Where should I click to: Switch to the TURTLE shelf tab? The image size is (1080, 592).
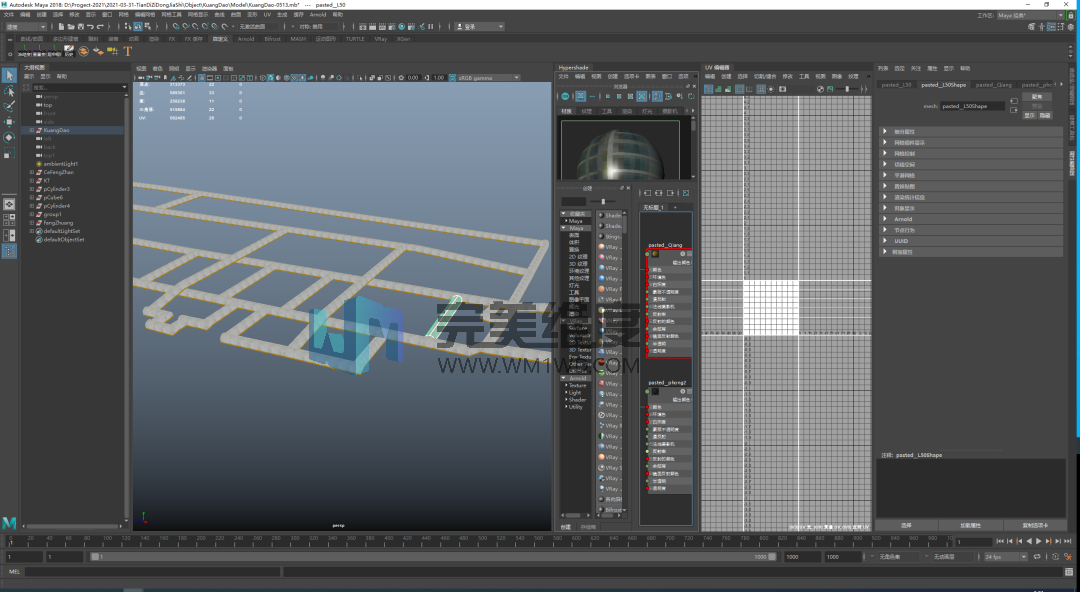tap(355, 39)
